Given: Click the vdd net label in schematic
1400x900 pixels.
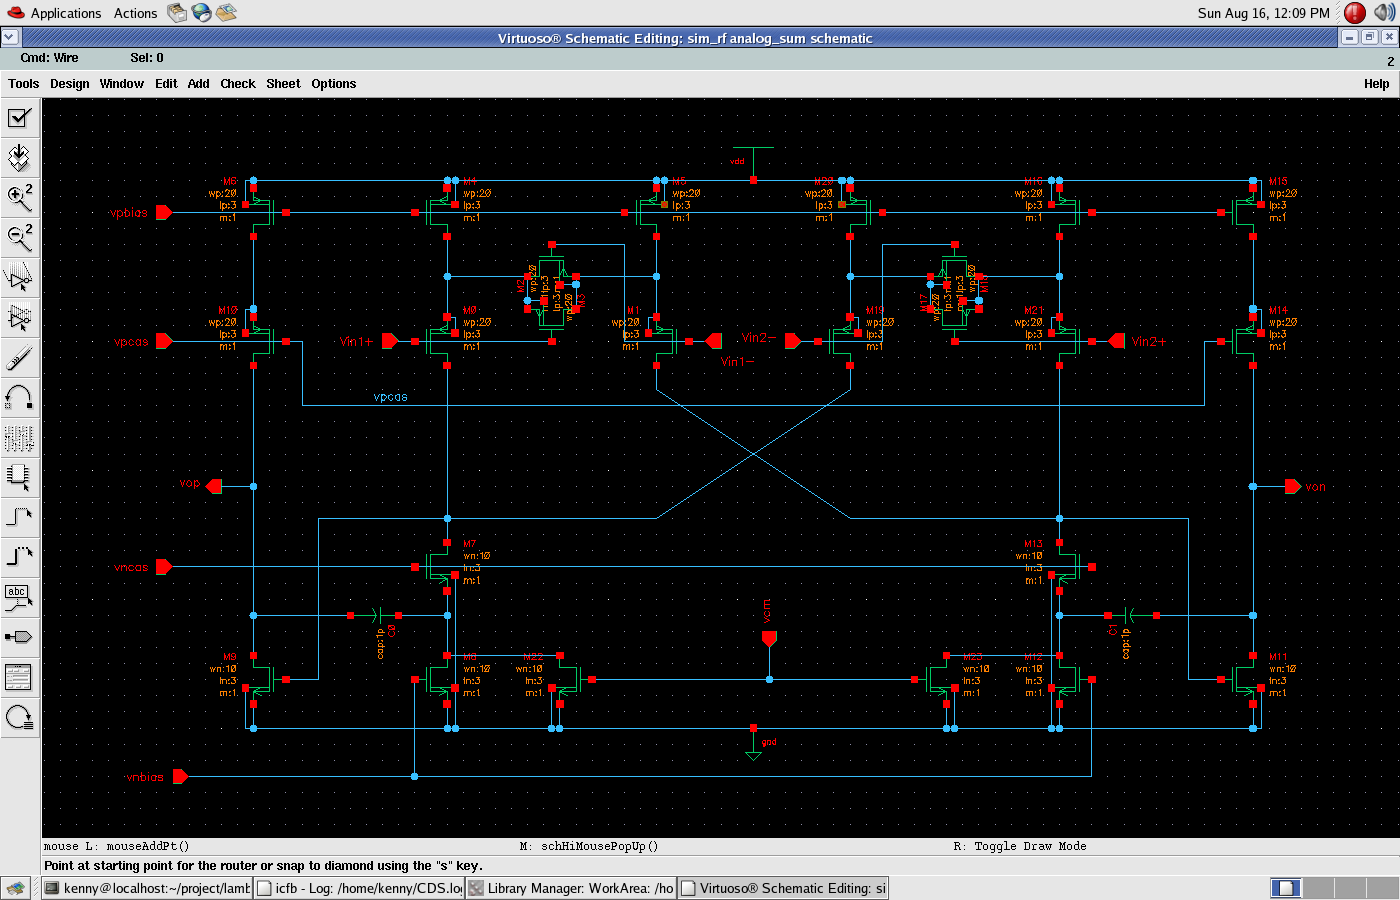Looking at the screenshot, I should pos(737,161).
